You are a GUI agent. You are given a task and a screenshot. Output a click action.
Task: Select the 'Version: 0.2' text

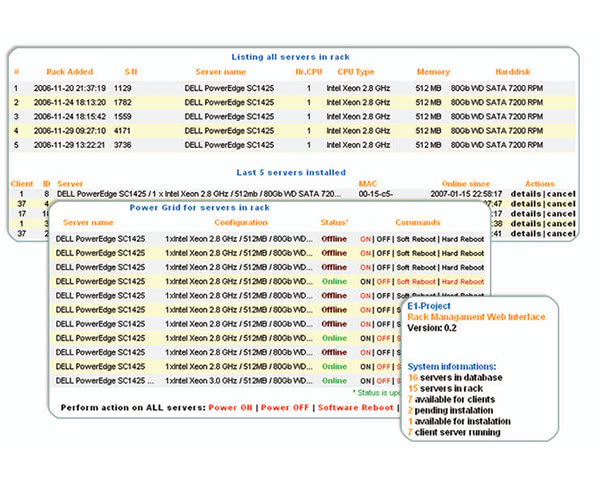click(432, 328)
